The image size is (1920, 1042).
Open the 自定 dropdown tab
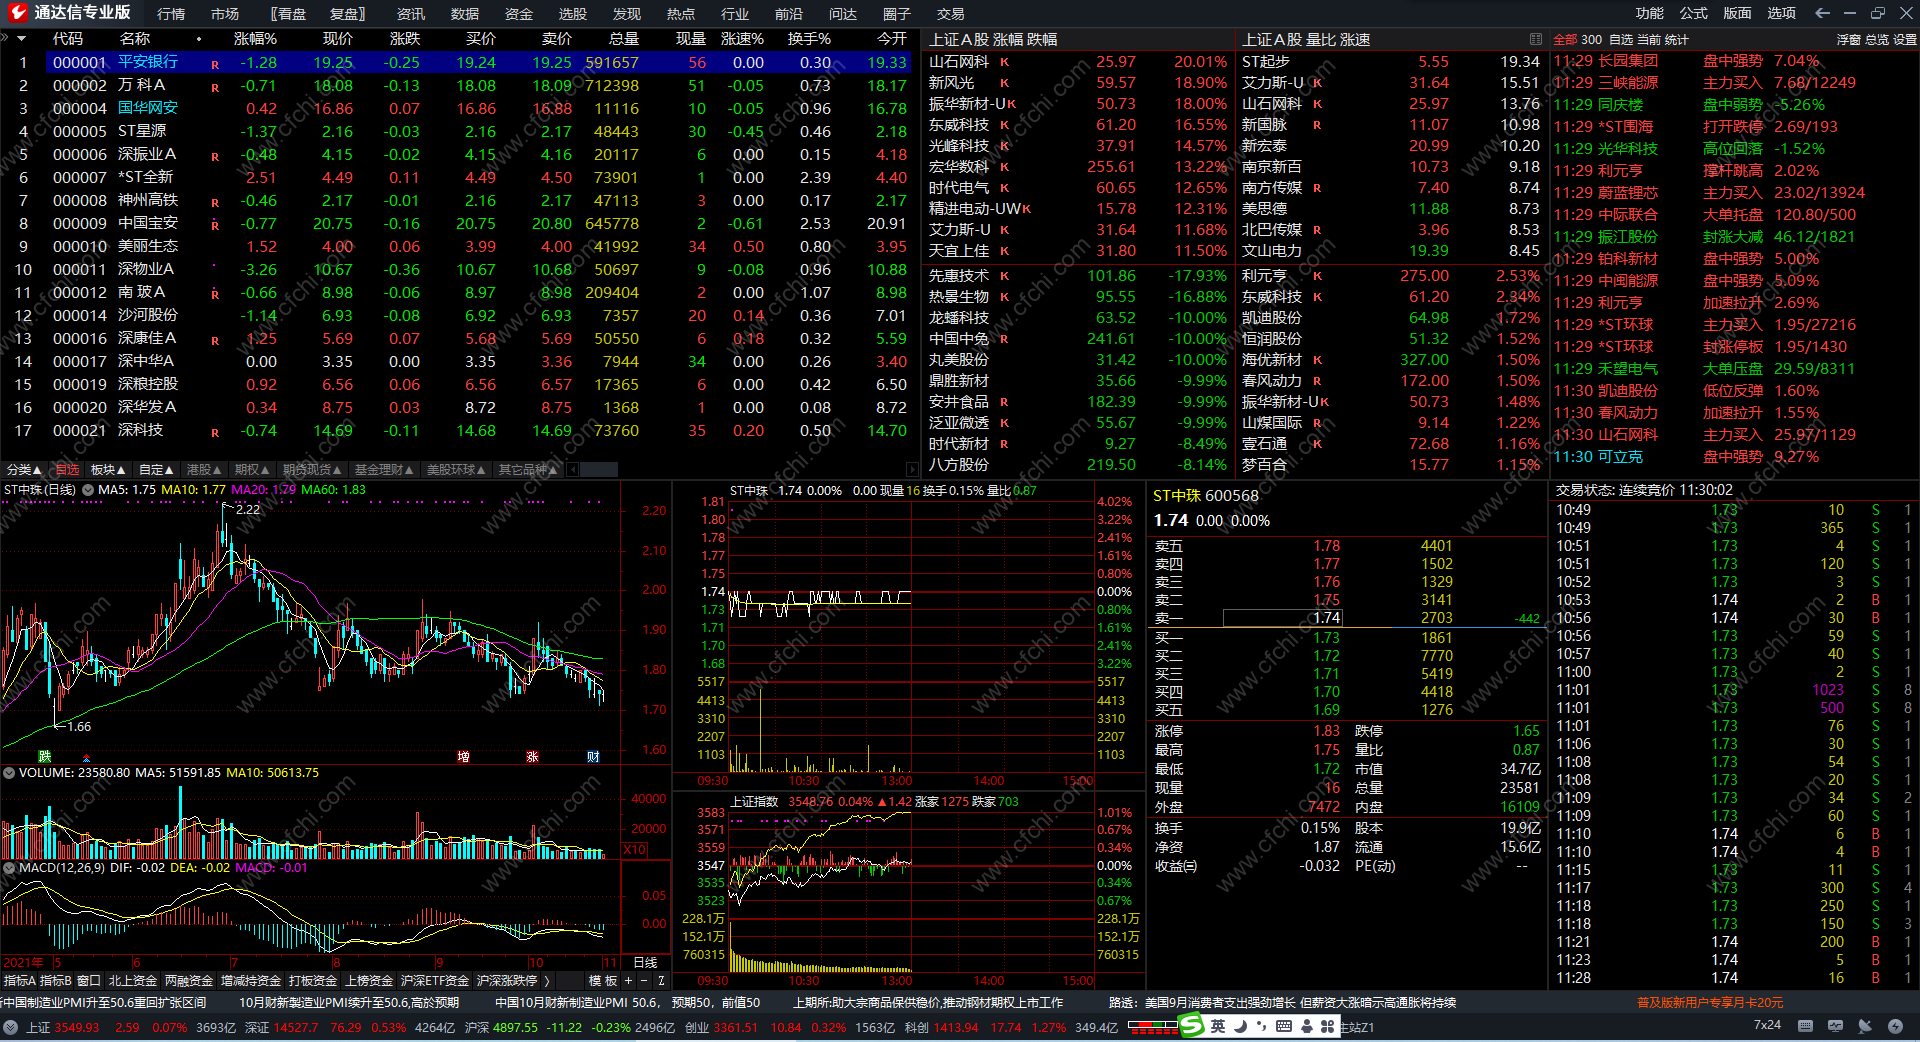pos(156,470)
